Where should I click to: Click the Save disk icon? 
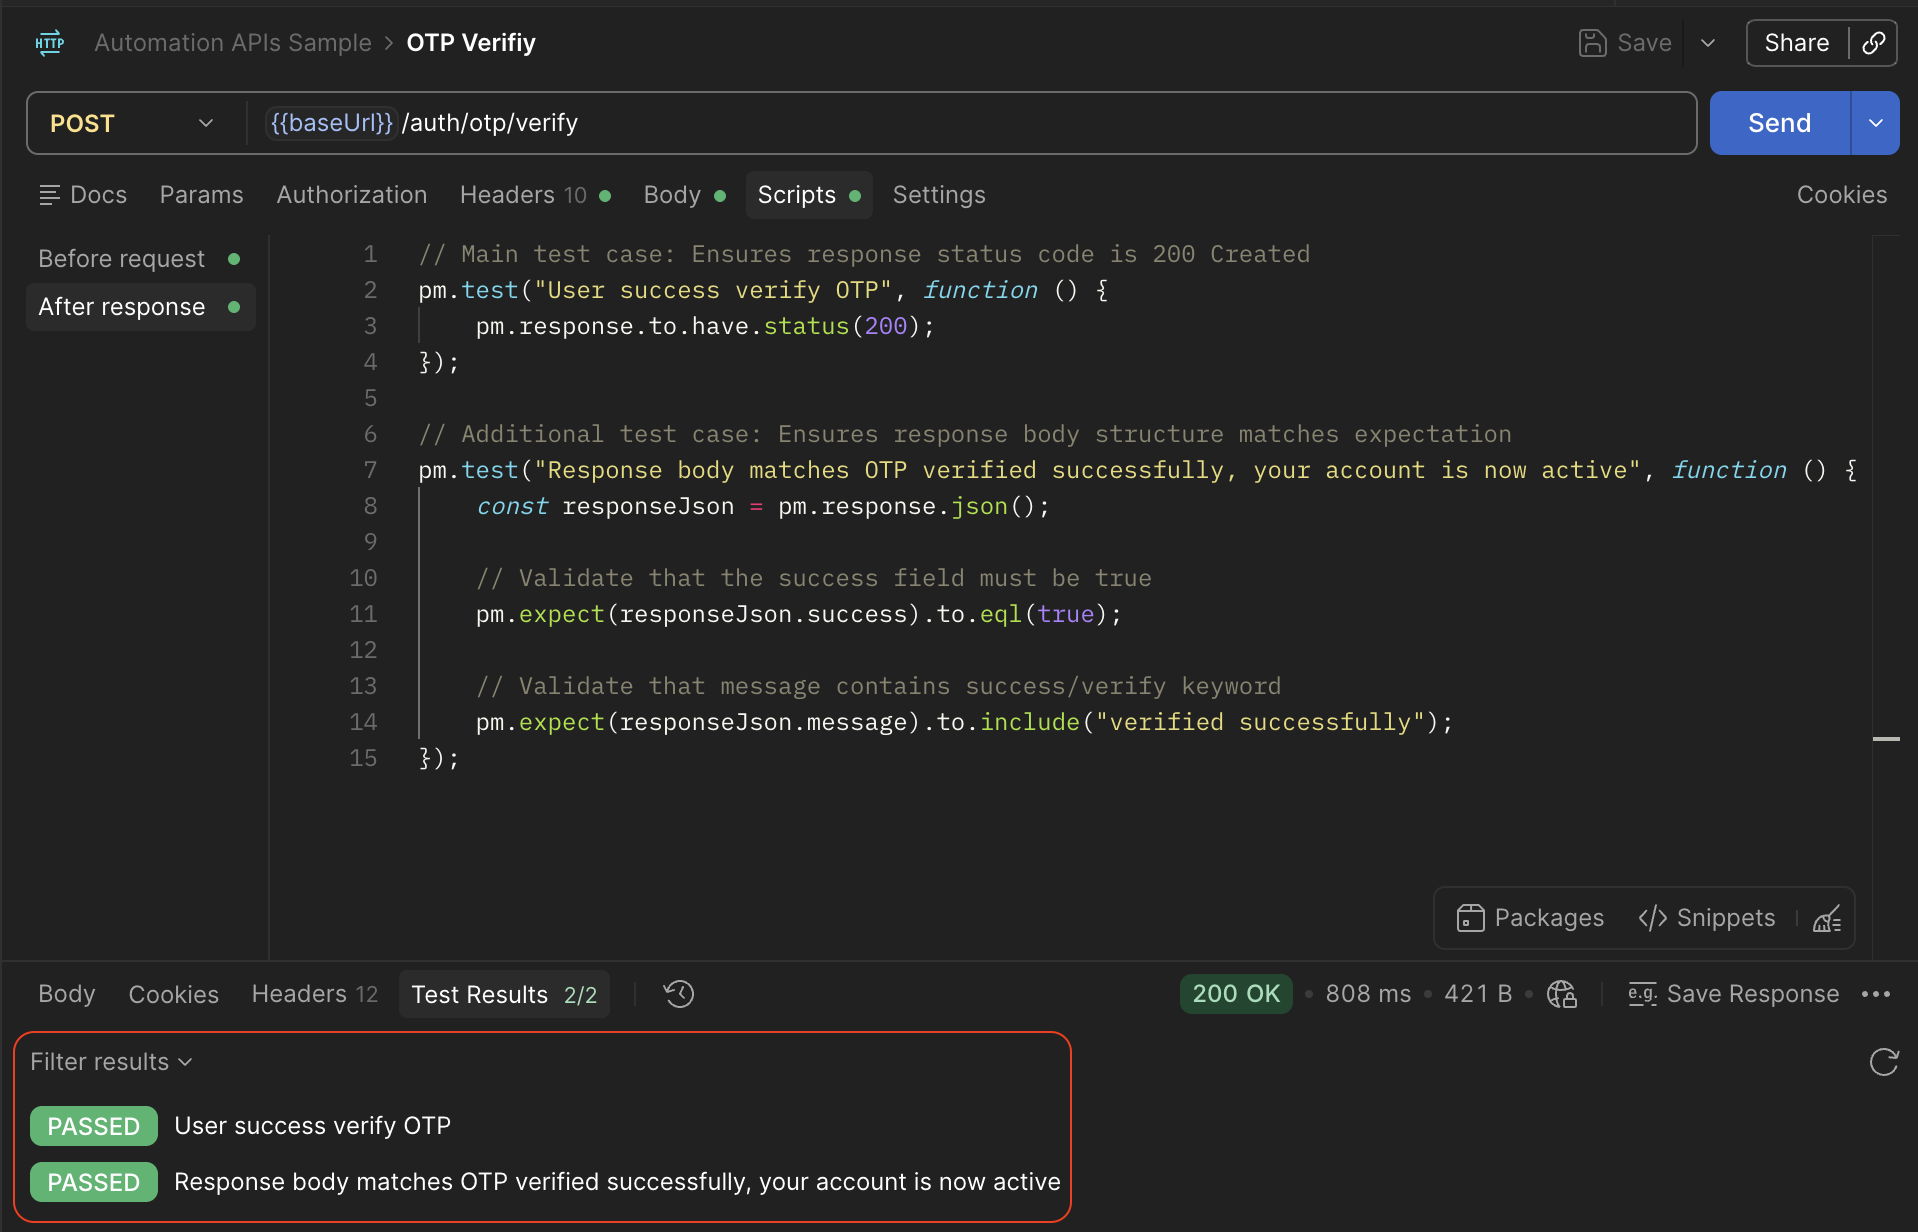click(1592, 43)
